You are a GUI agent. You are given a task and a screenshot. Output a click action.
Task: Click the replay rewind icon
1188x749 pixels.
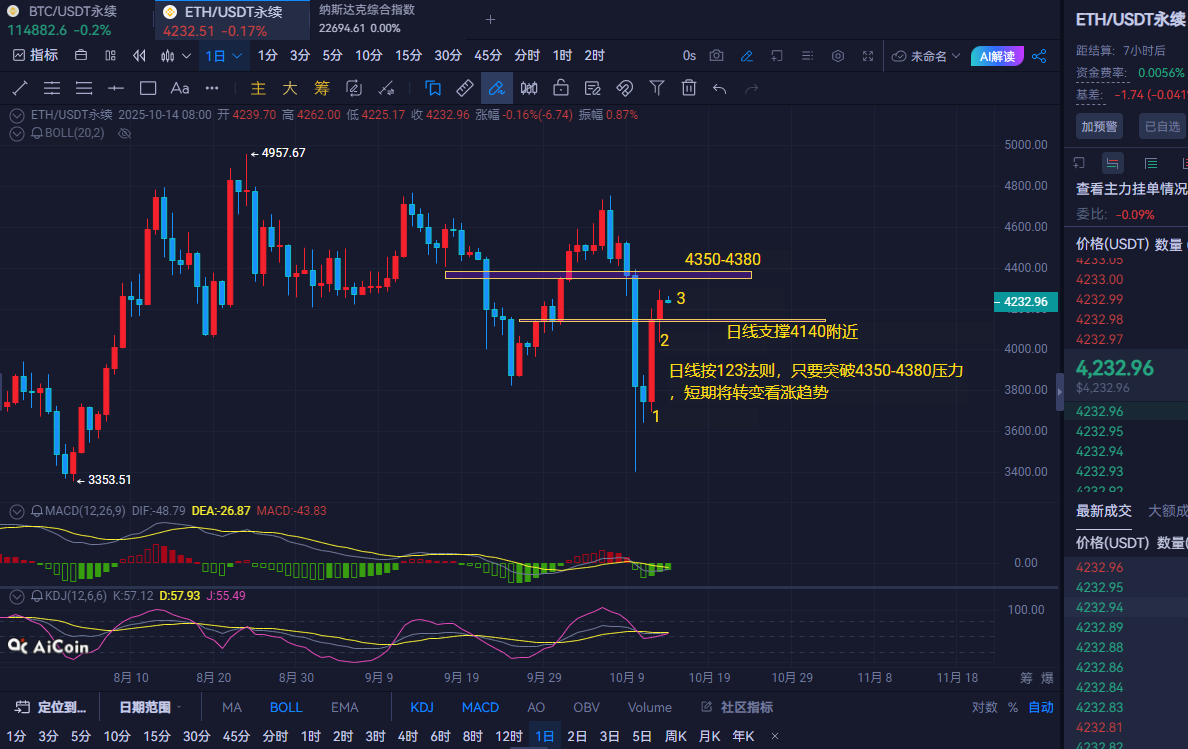[139, 55]
